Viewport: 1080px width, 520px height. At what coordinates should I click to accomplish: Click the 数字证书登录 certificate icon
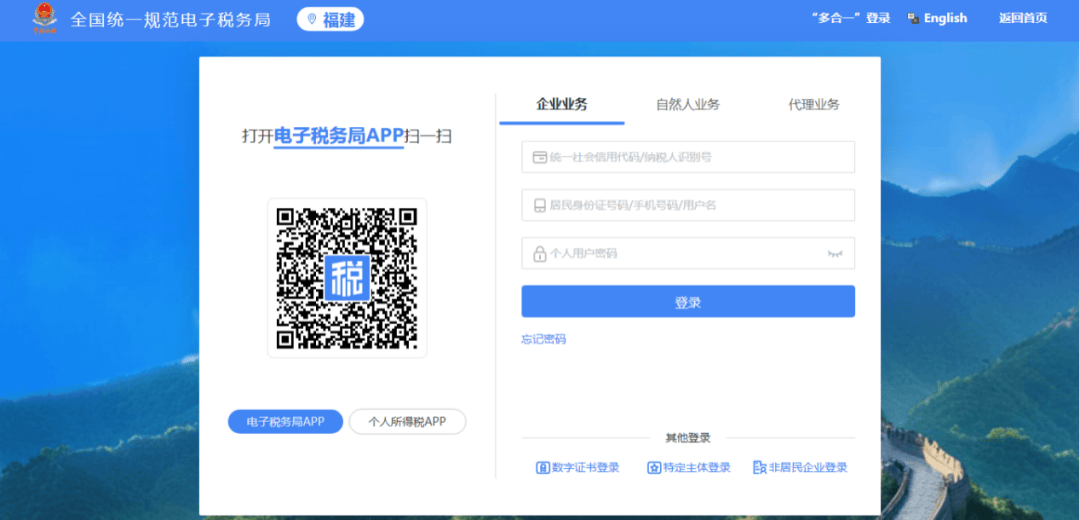pyautogui.click(x=543, y=467)
